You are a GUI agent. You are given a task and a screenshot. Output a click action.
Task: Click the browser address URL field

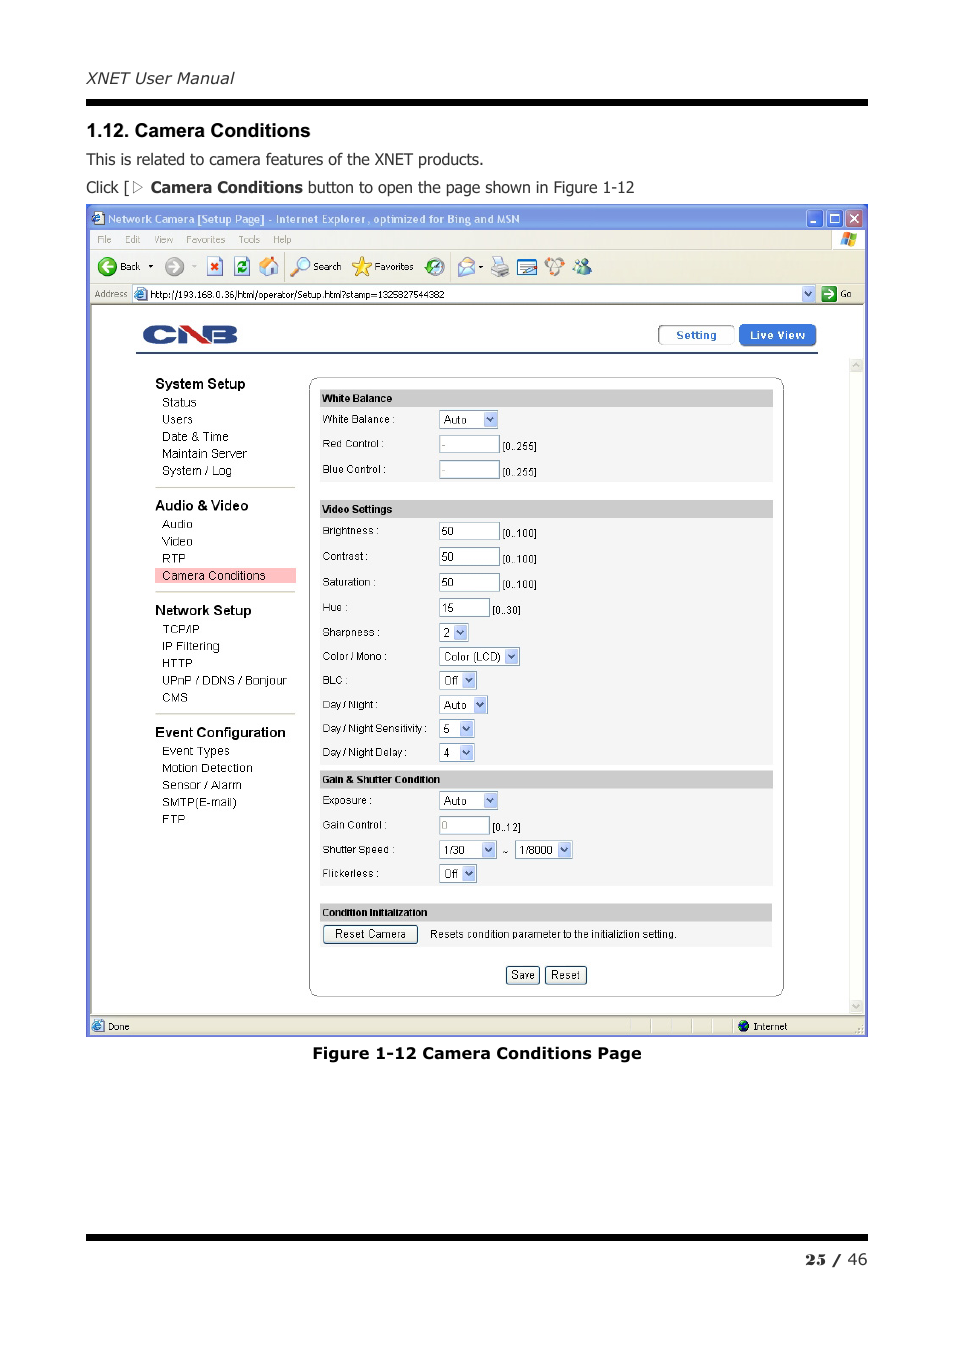tap(468, 294)
